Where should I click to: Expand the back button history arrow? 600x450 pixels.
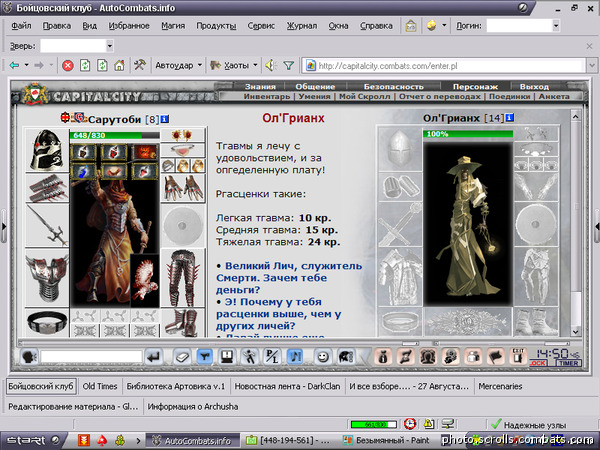[26, 65]
